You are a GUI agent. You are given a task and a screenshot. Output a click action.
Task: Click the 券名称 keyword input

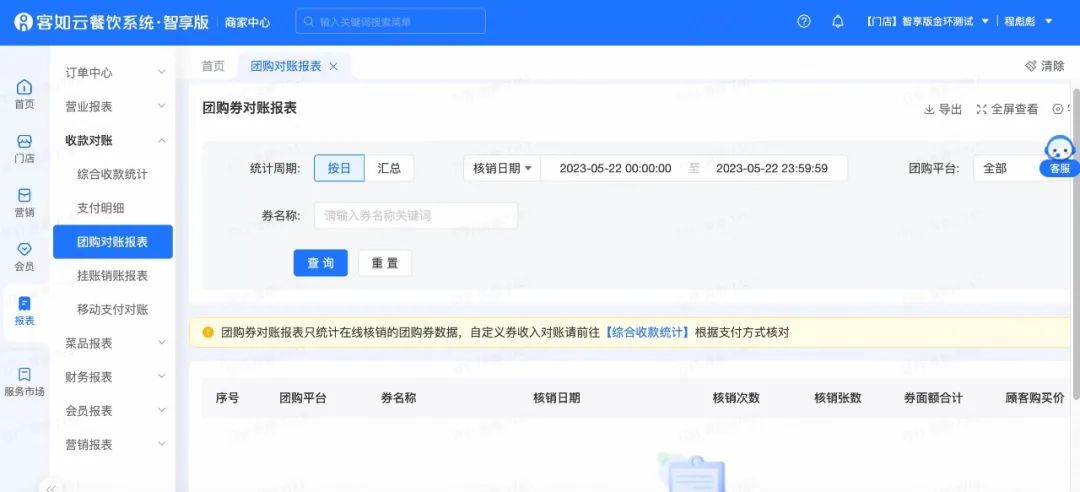tap(416, 216)
